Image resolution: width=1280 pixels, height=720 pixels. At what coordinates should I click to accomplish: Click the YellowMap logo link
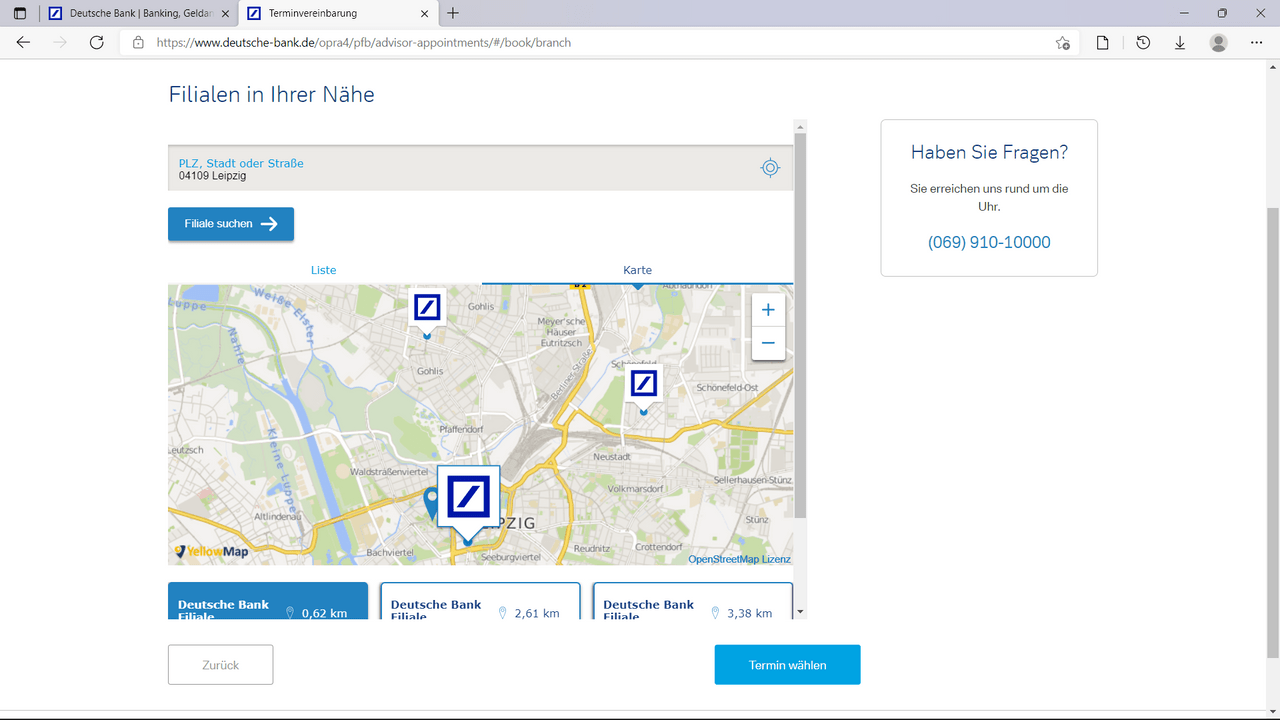[211, 551]
